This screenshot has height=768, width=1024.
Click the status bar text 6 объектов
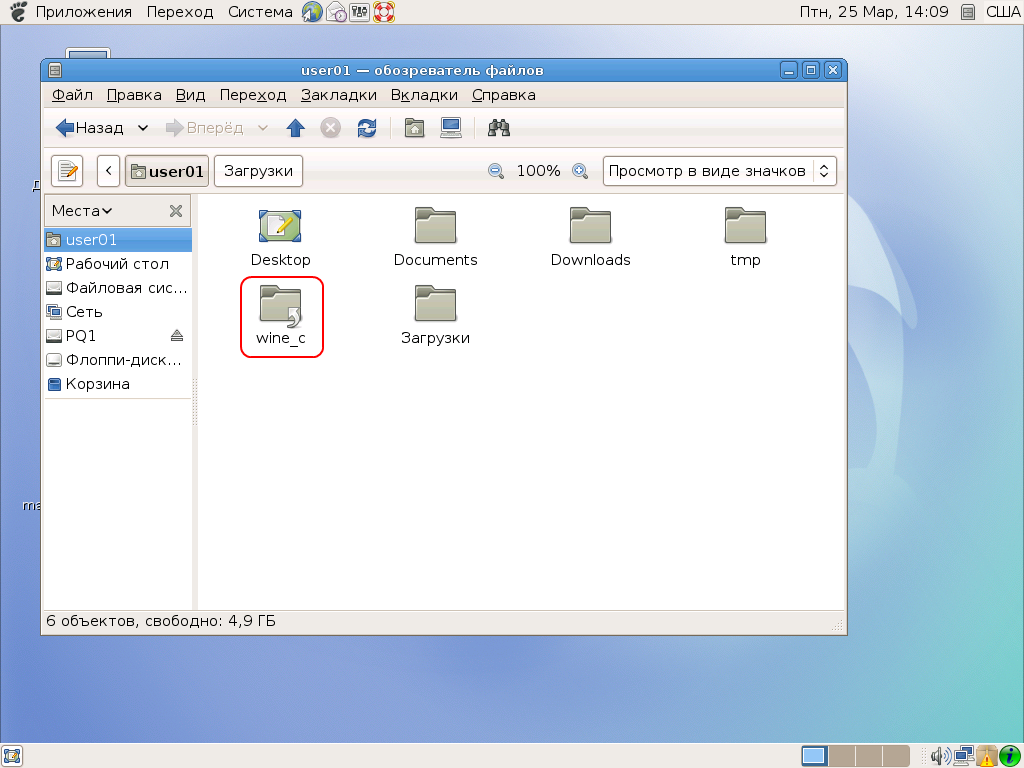(x=161, y=620)
